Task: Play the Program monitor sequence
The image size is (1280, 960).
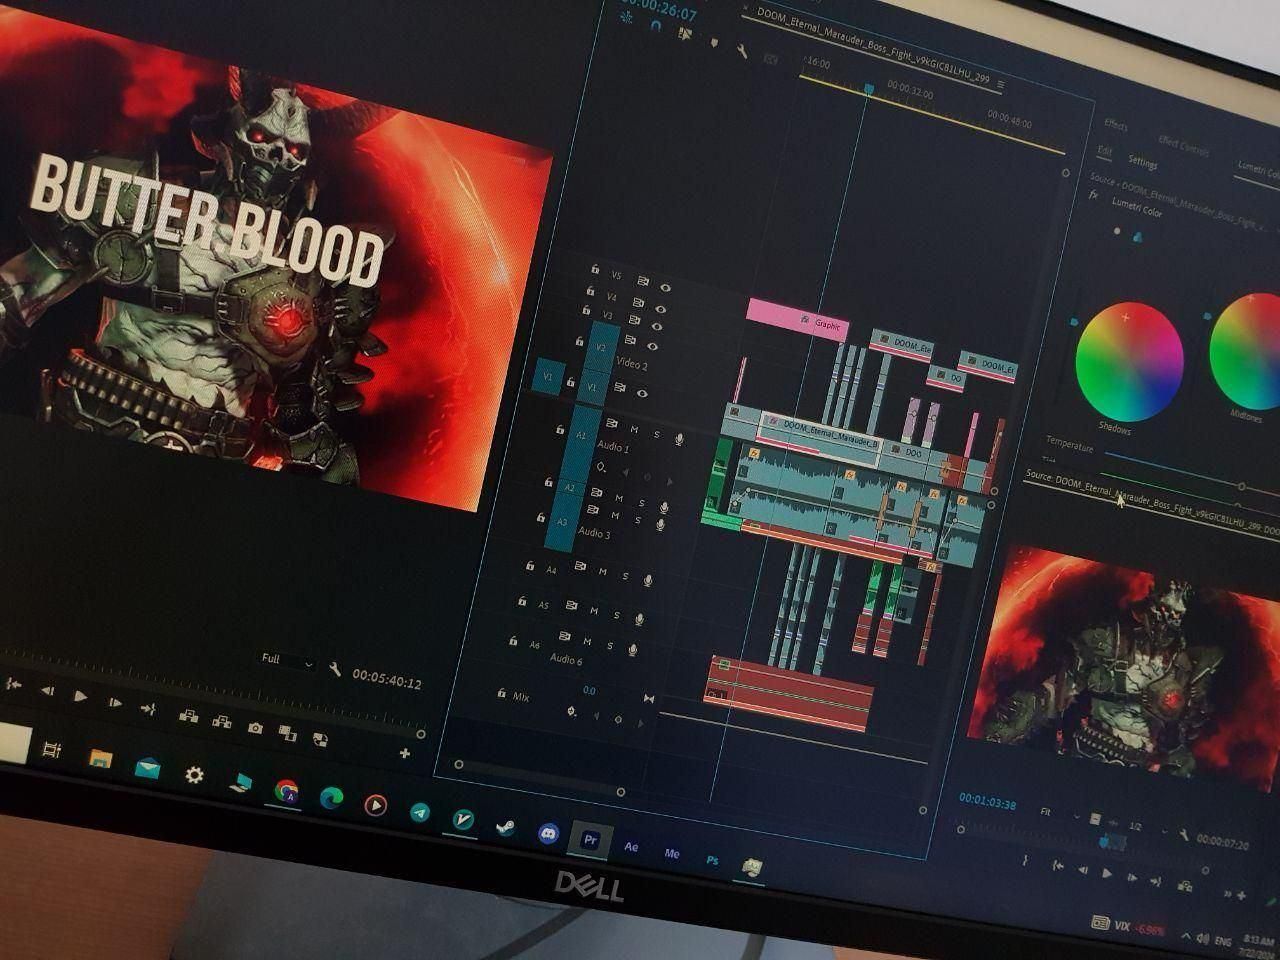Action: point(81,696)
